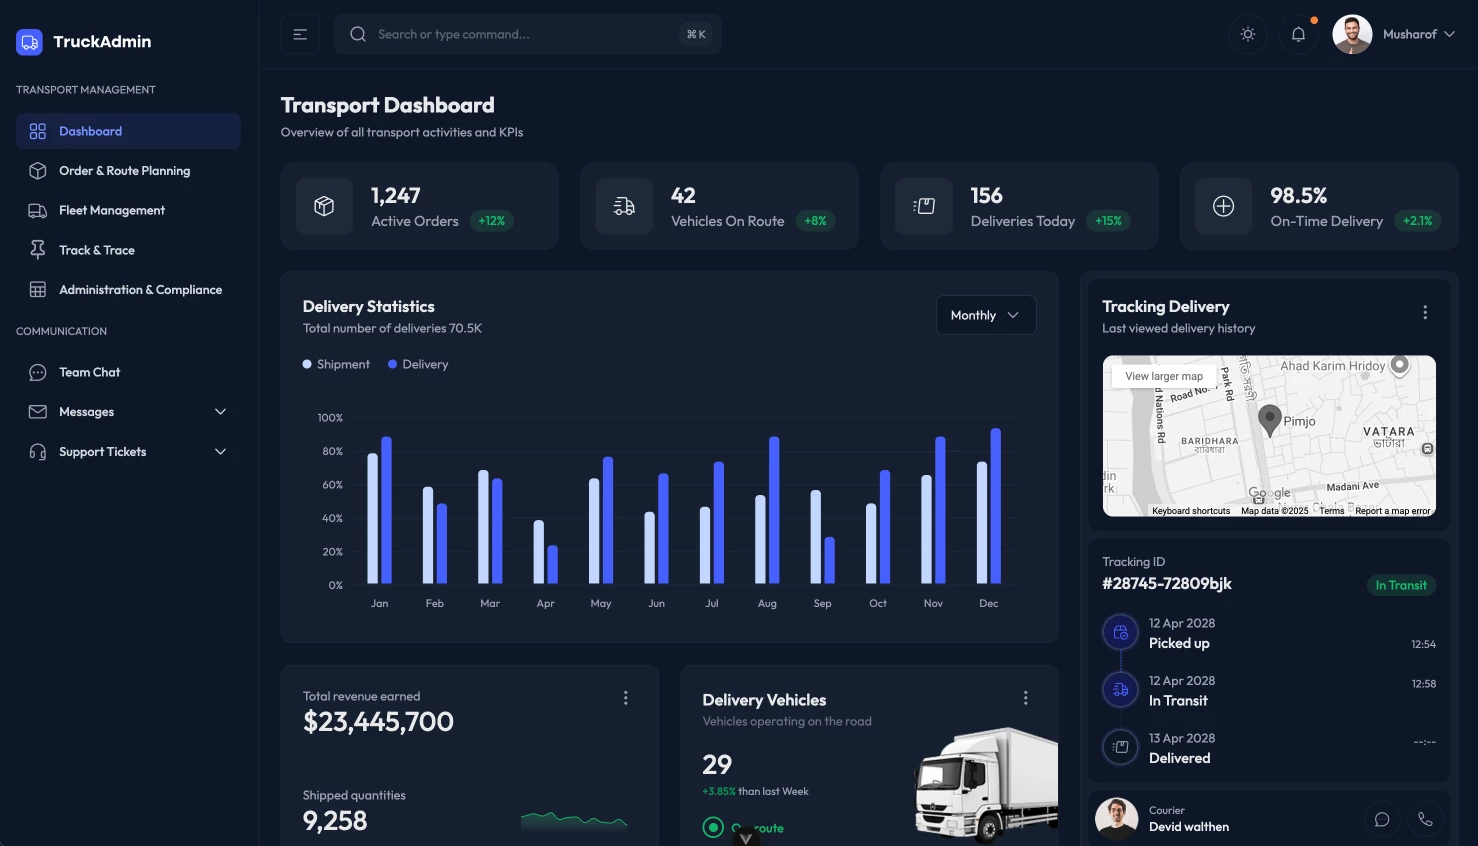Click the View larger map link

[1163, 377]
